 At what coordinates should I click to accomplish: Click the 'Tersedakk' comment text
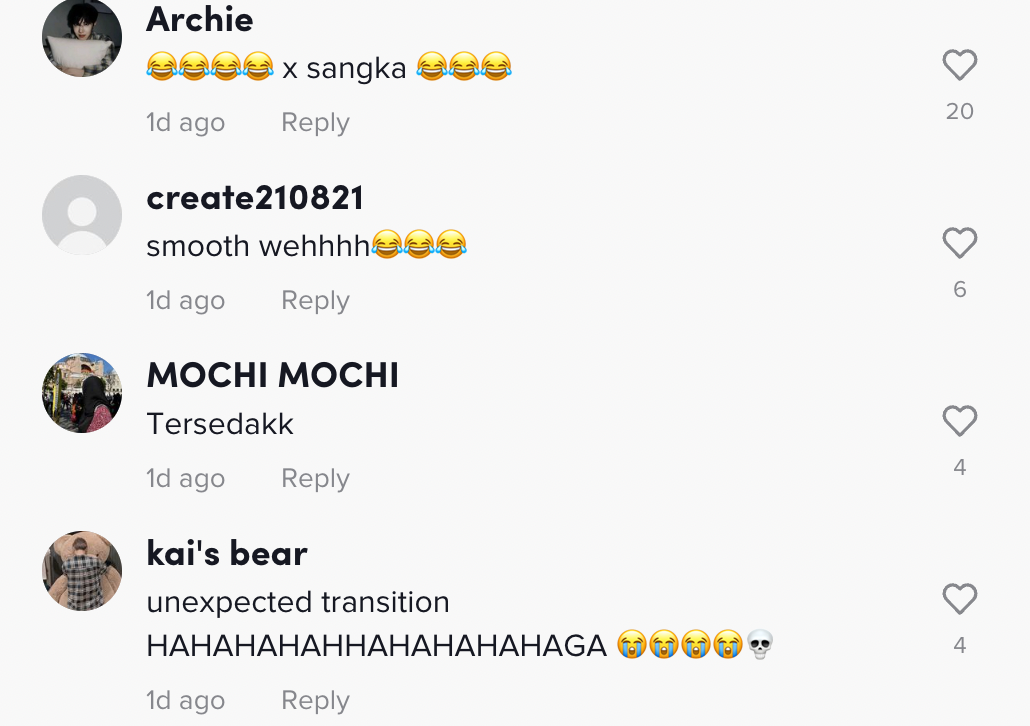tap(220, 424)
